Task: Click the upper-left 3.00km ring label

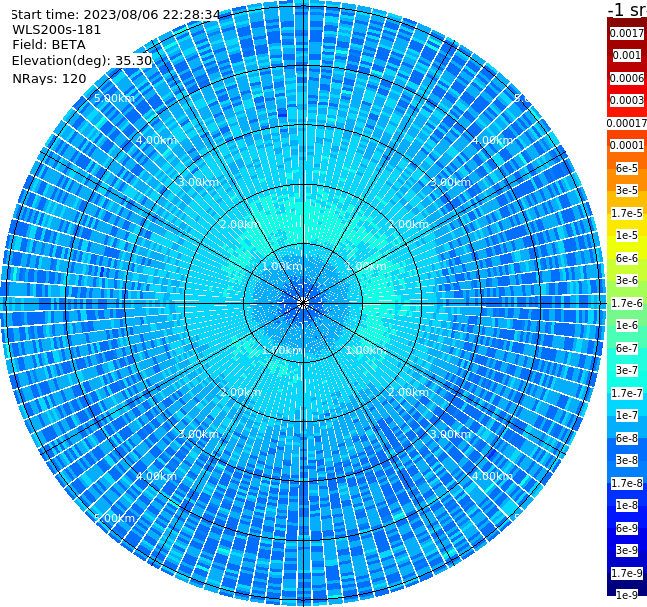Action: [198, 182]
